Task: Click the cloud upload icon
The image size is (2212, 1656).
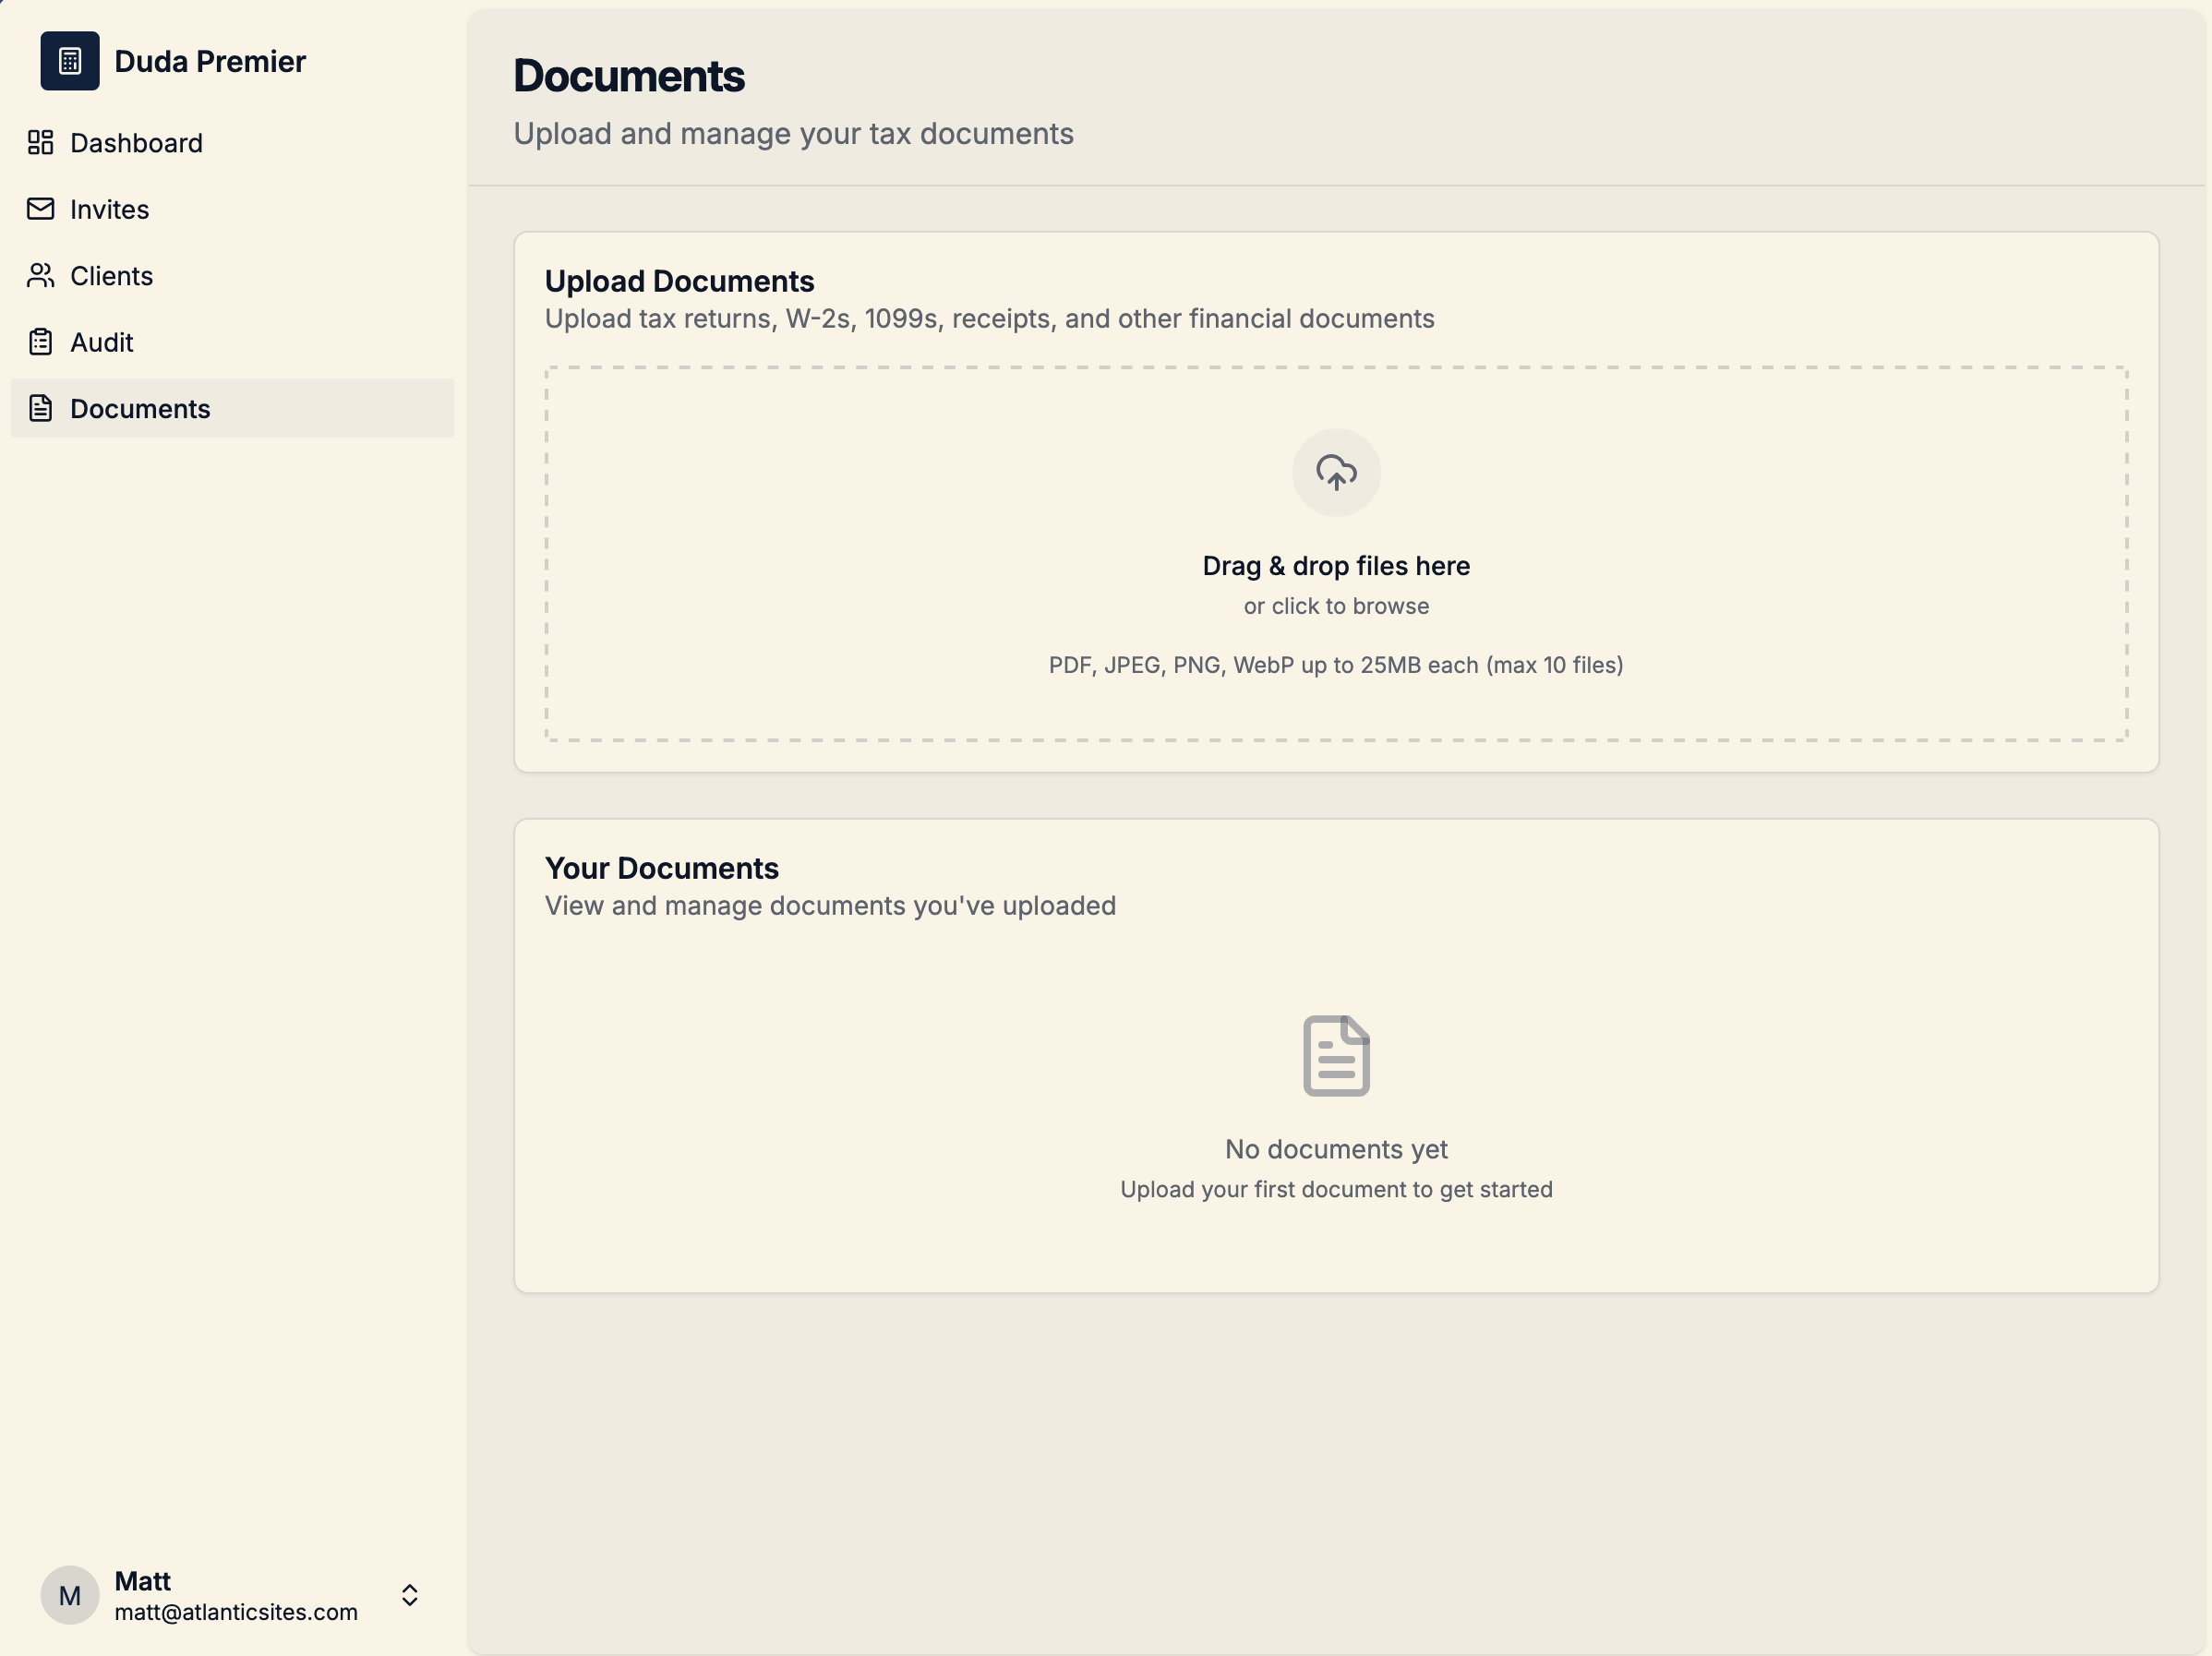Action: [1336, 473]
